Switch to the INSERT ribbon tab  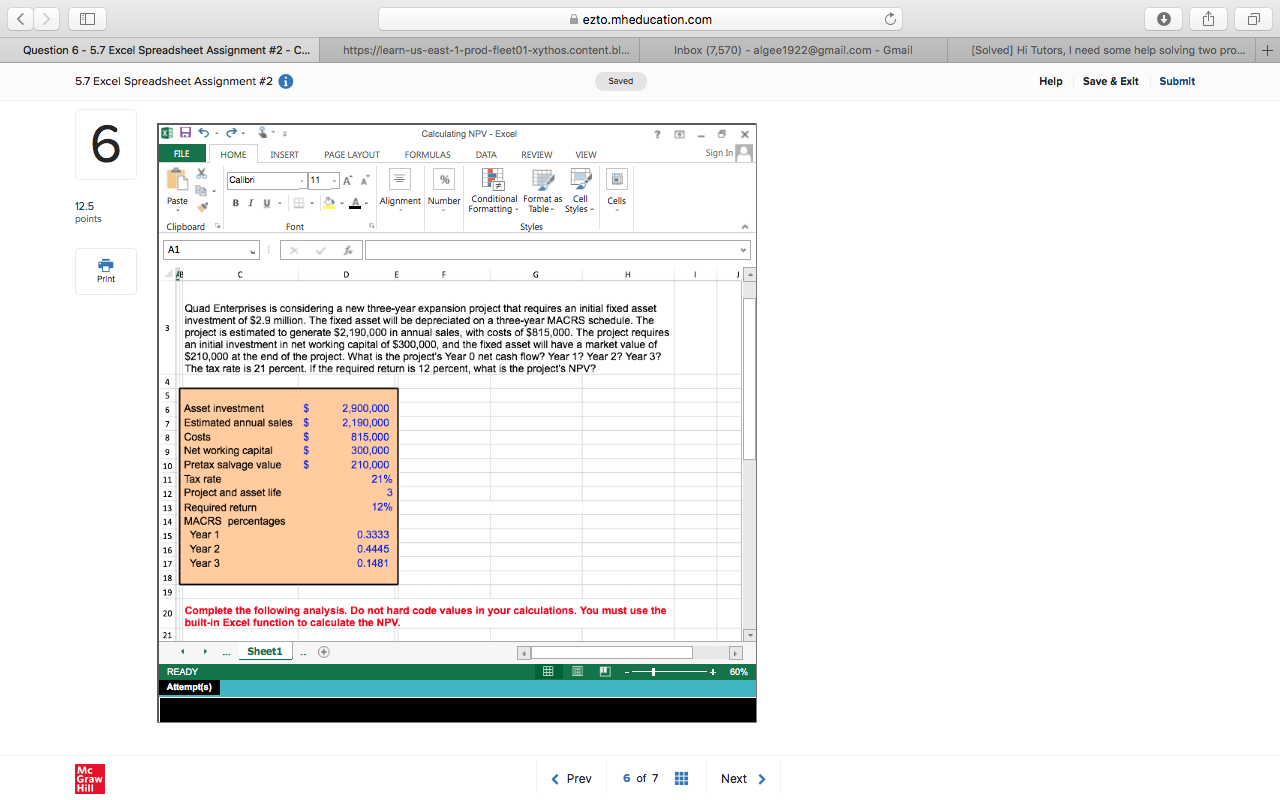[285, 155]
